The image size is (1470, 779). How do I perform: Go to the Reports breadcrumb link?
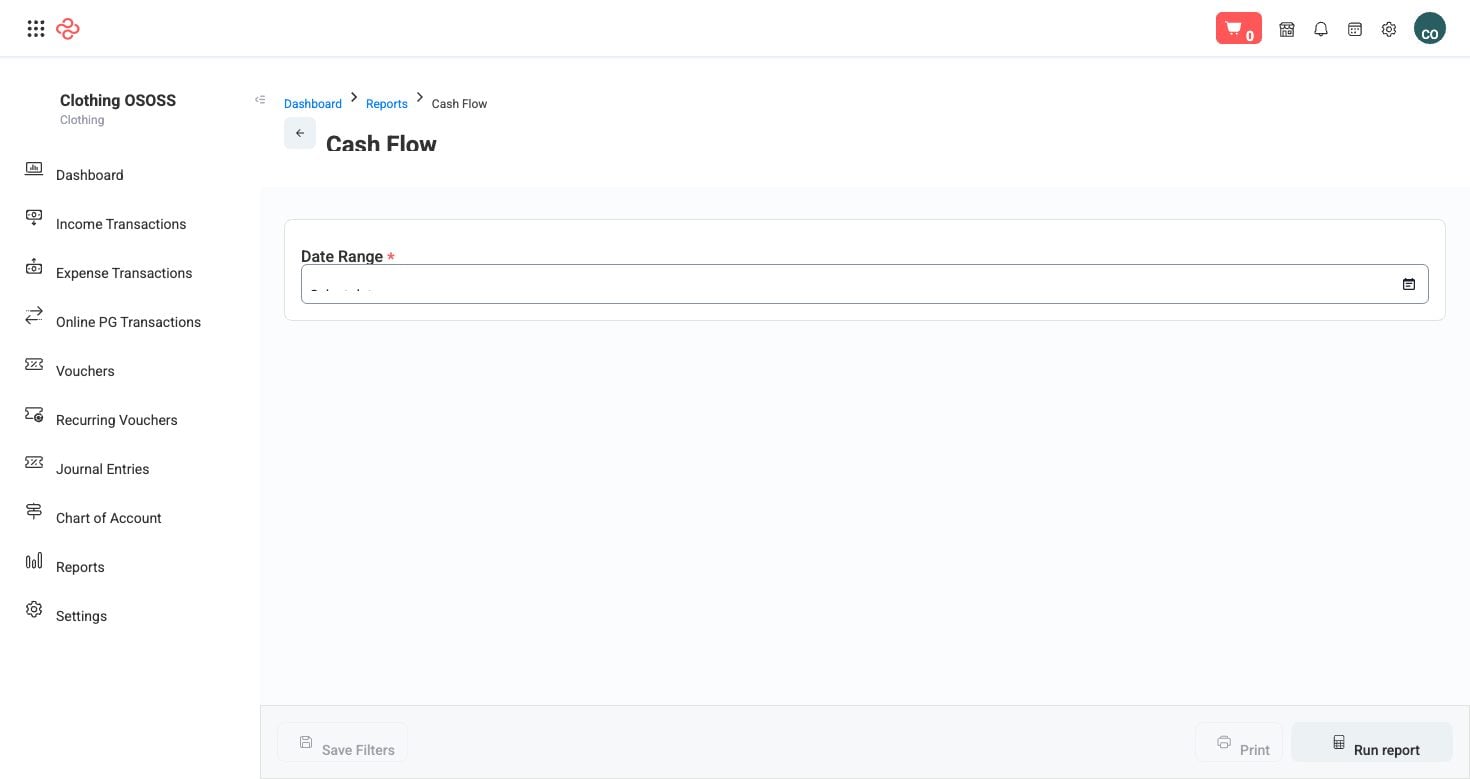pyautogui.click(x=387, y=104)
